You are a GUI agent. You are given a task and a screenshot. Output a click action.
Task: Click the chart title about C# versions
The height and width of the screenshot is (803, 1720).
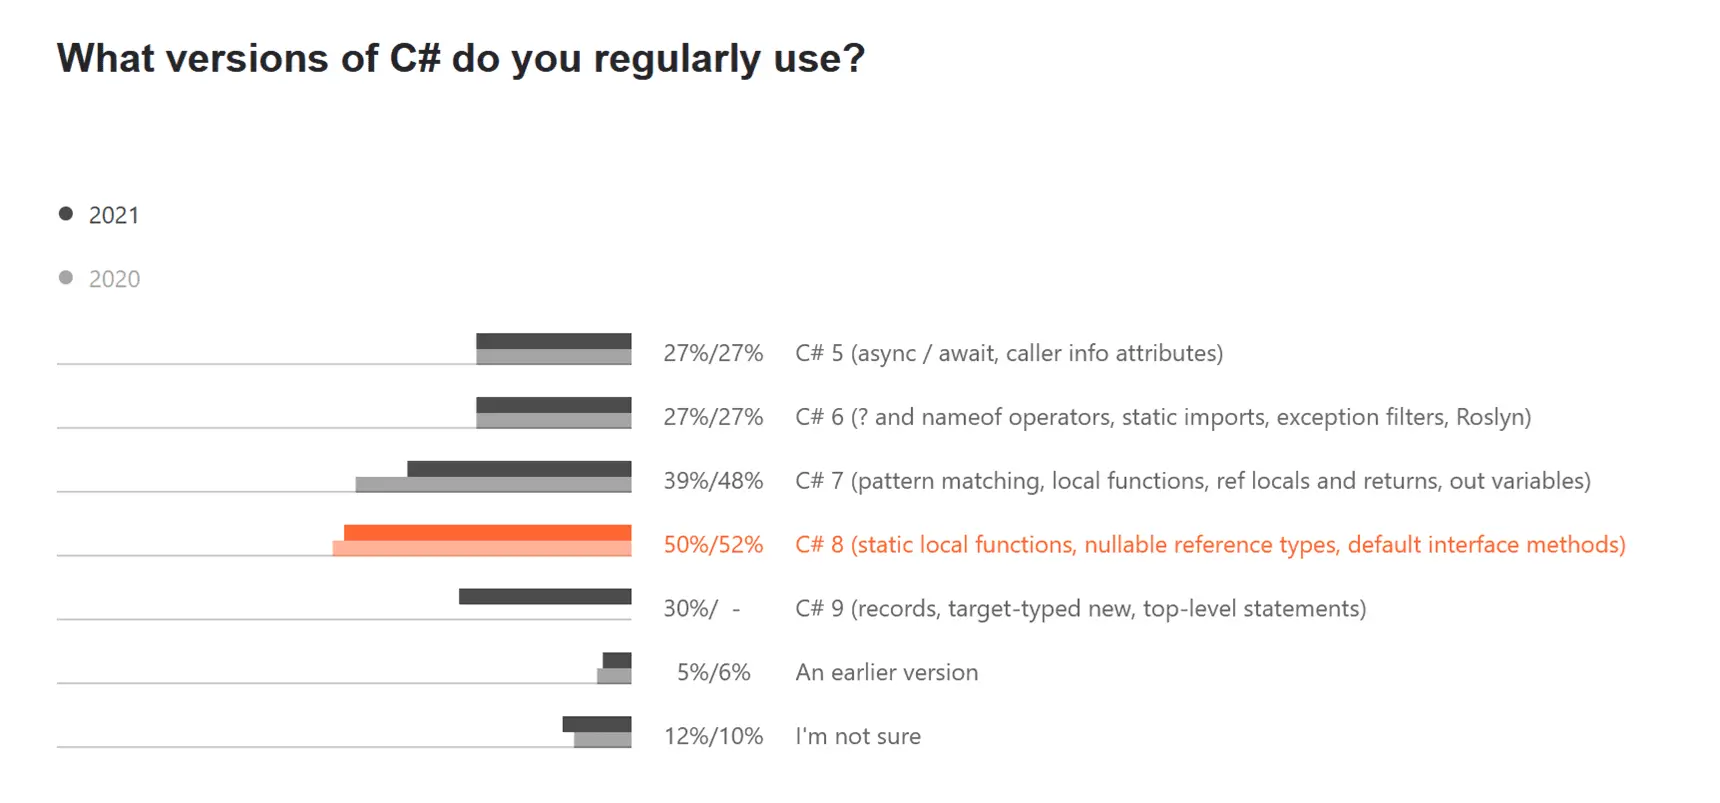coord(461,59)
